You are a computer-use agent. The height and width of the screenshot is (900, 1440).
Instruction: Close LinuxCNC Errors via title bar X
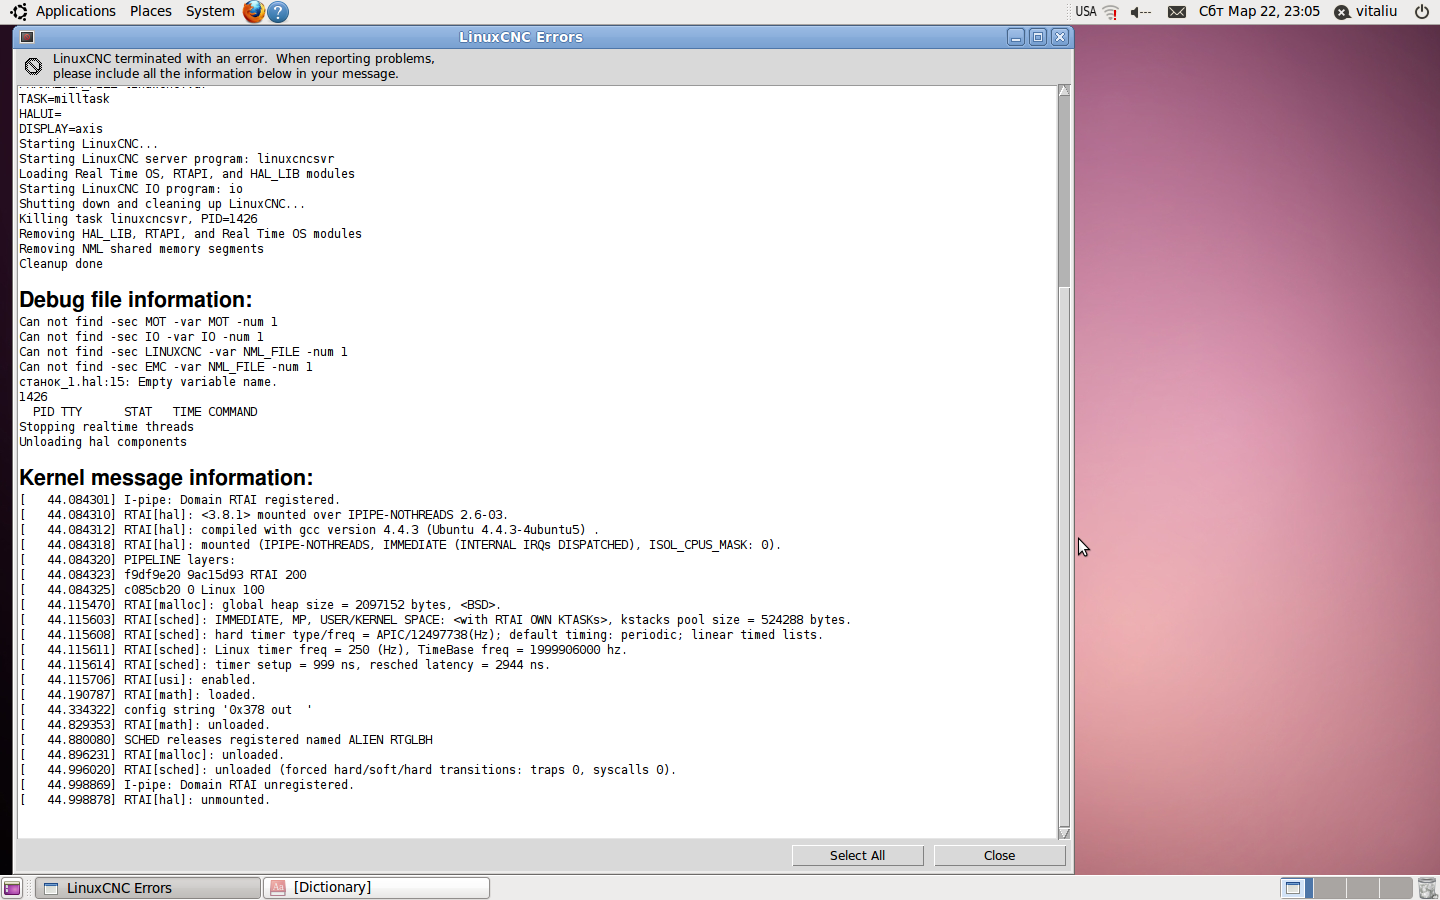point(1060,37)
